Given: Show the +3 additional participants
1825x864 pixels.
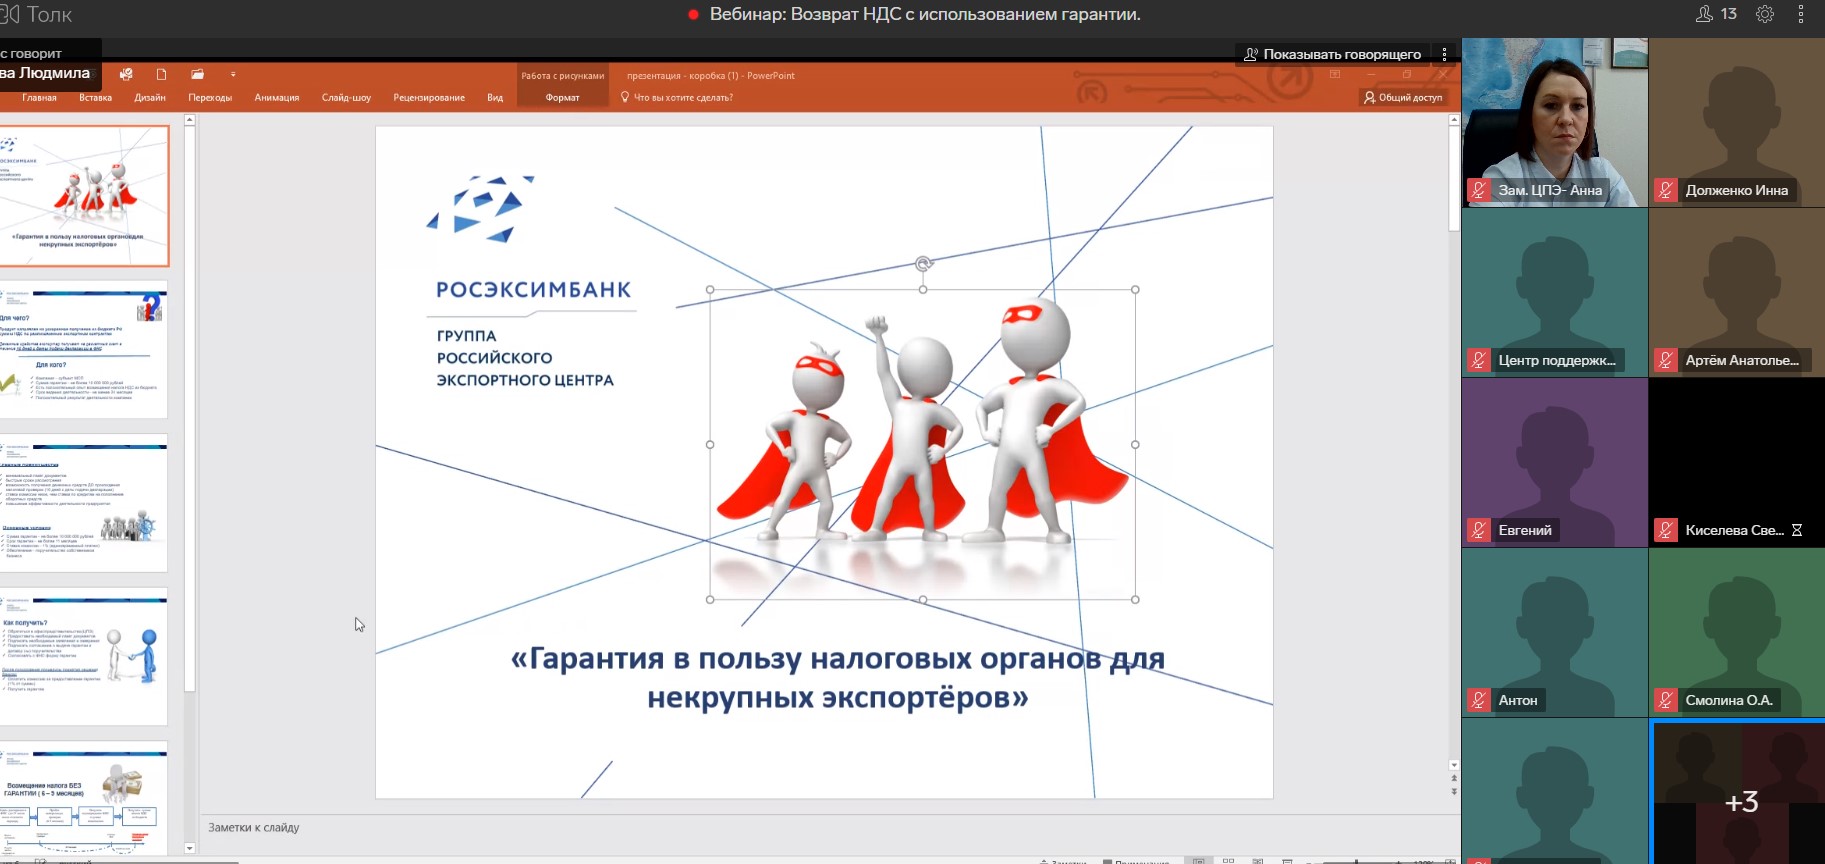Looking at the screenshot, I should coord(1740,801).
